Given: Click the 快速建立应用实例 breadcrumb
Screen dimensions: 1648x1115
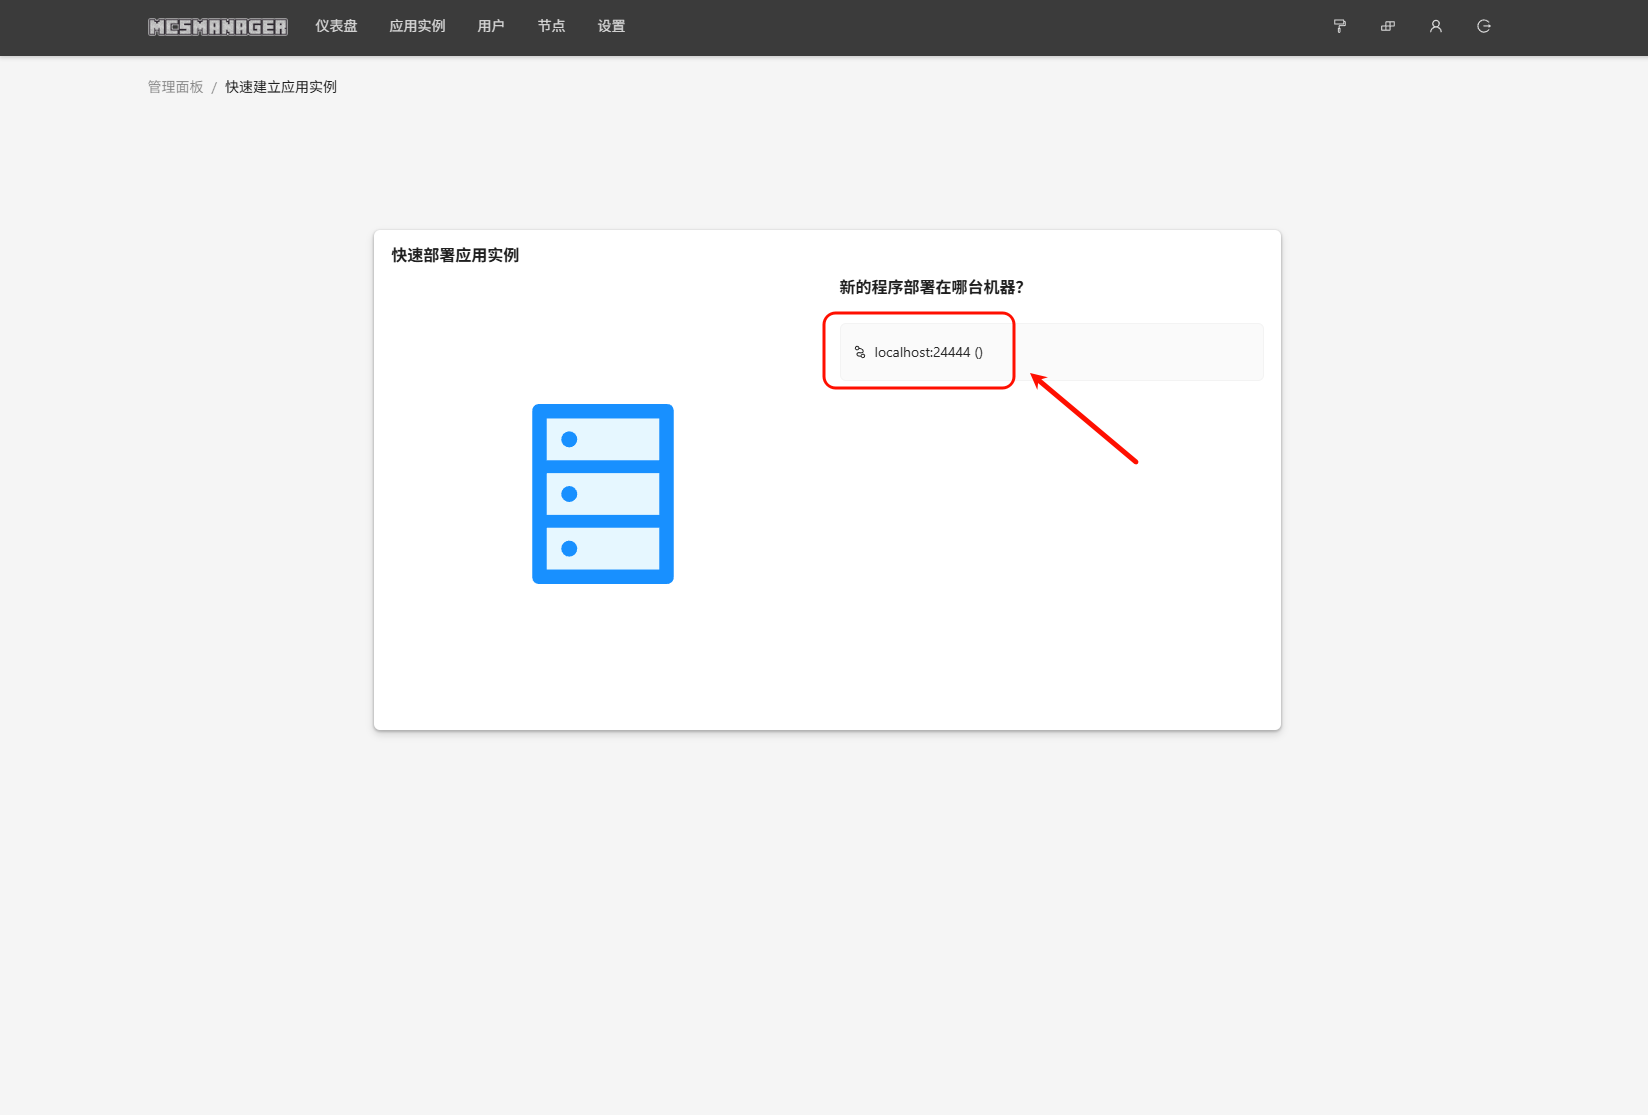Looking at the screenshot, I should pos(281,87).
